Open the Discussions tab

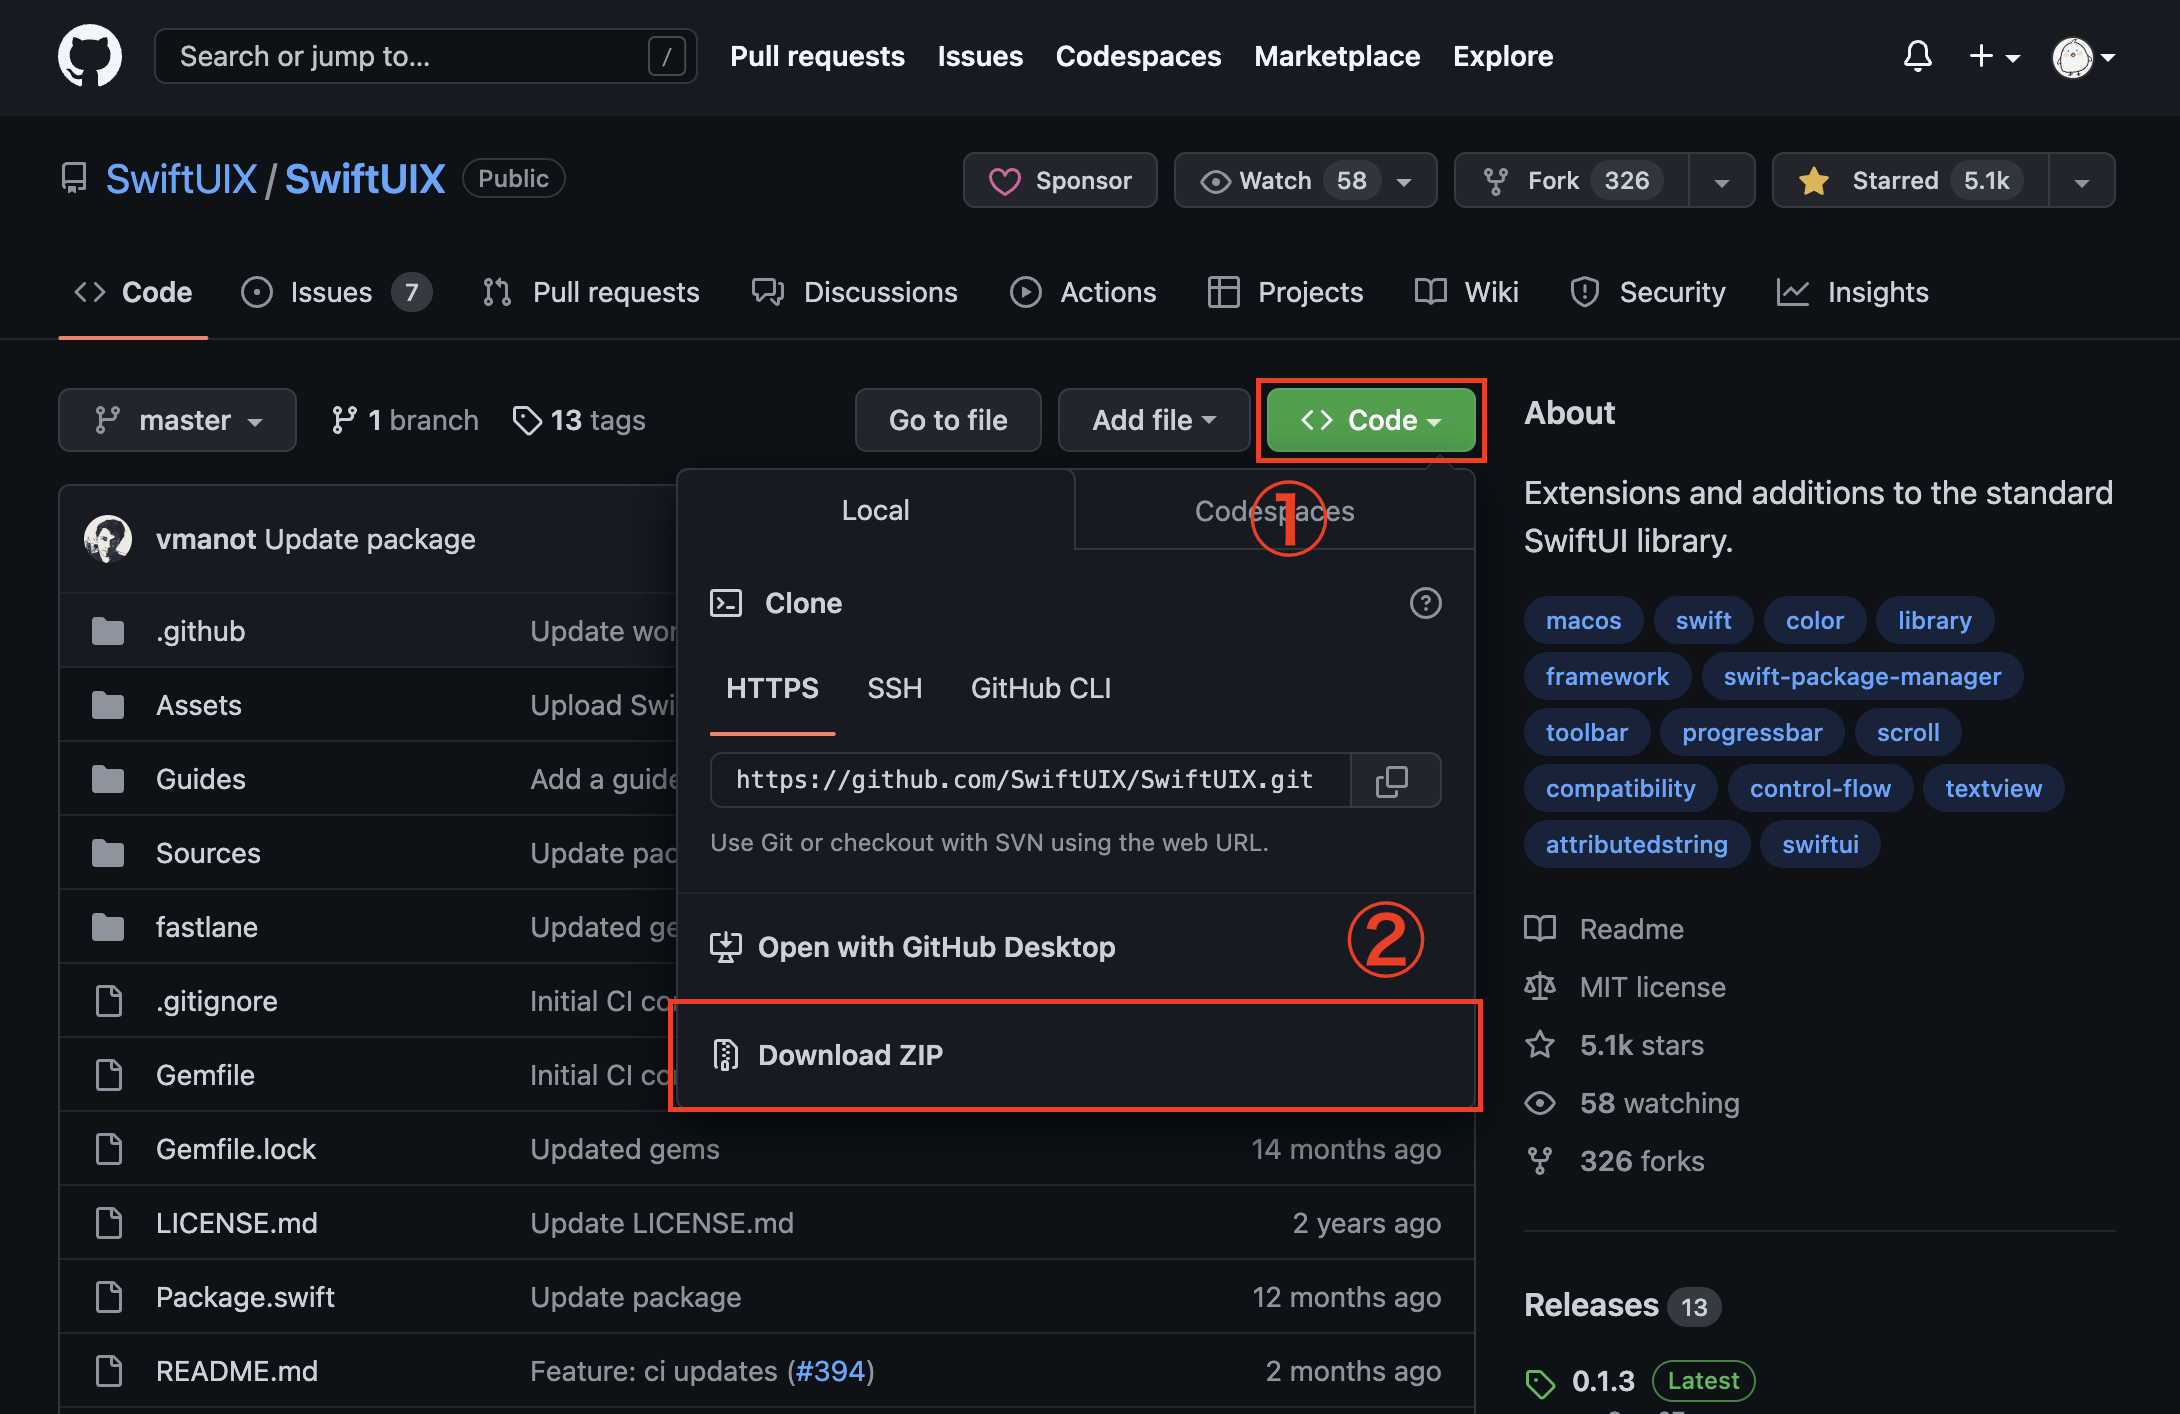[855, 292]
